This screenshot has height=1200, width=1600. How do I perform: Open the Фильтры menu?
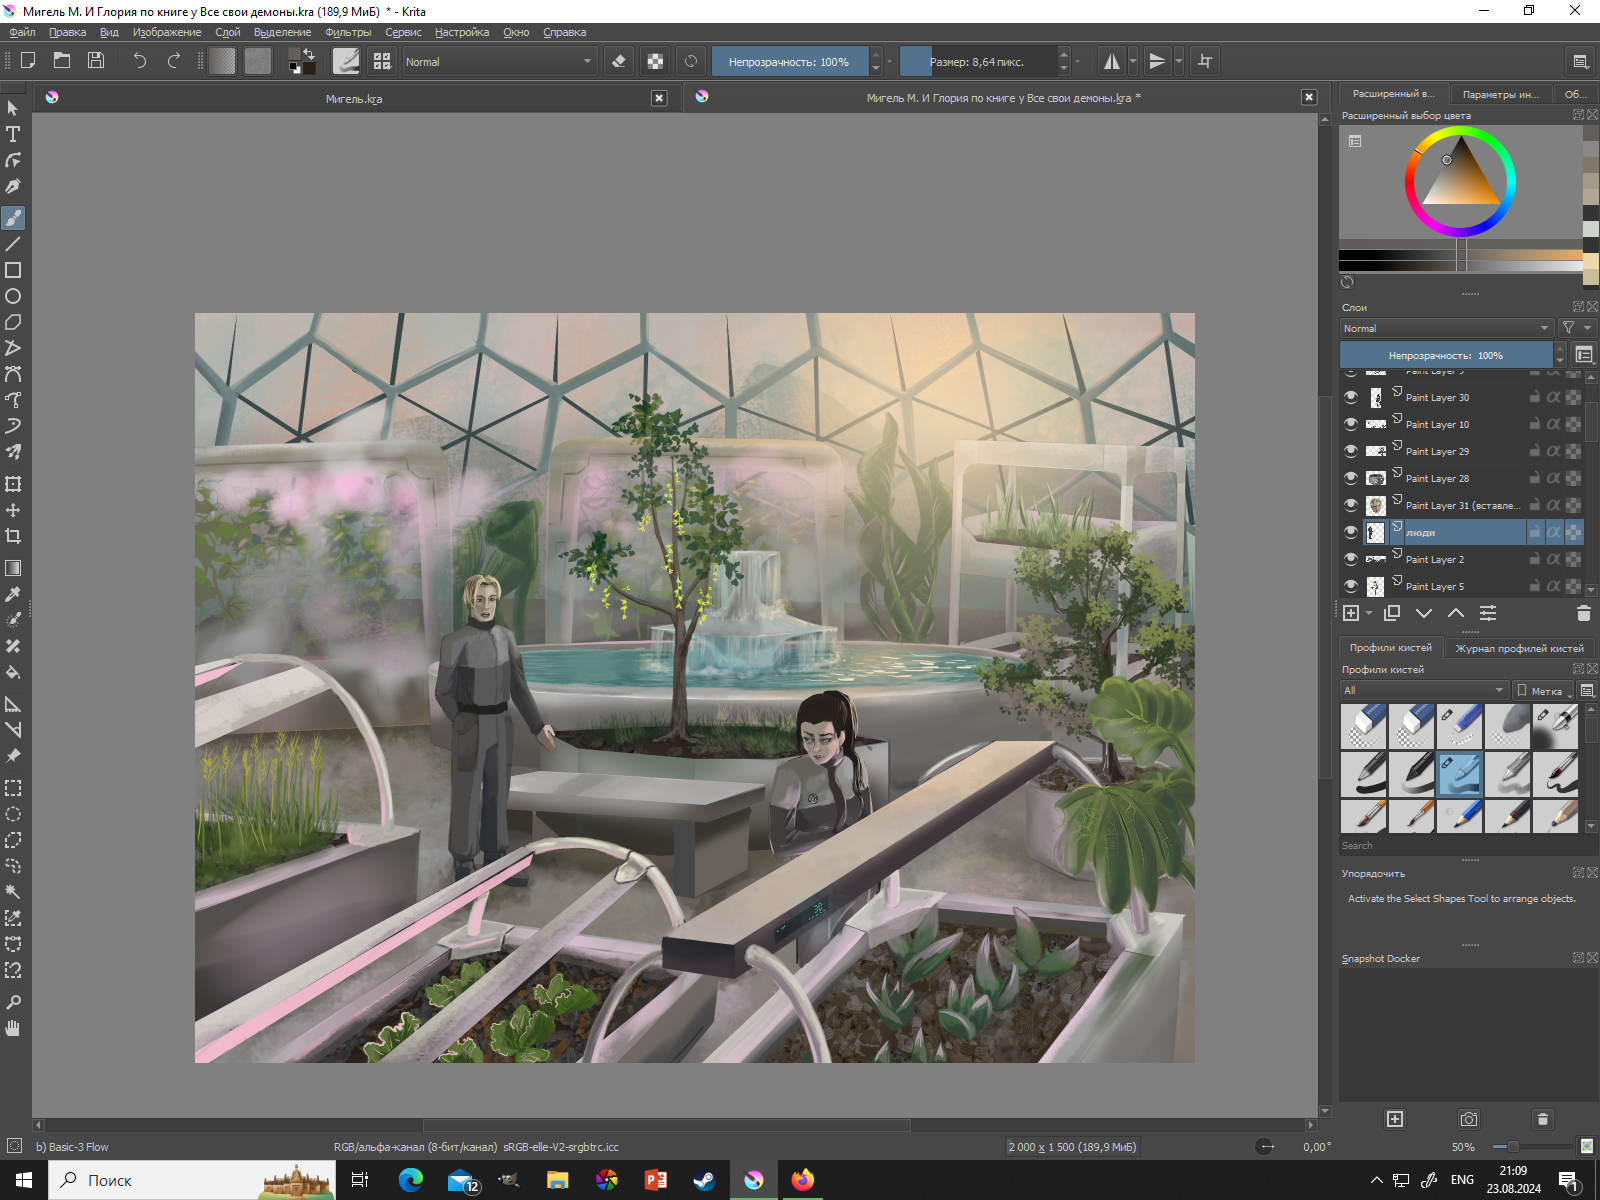tap(347, 32)
